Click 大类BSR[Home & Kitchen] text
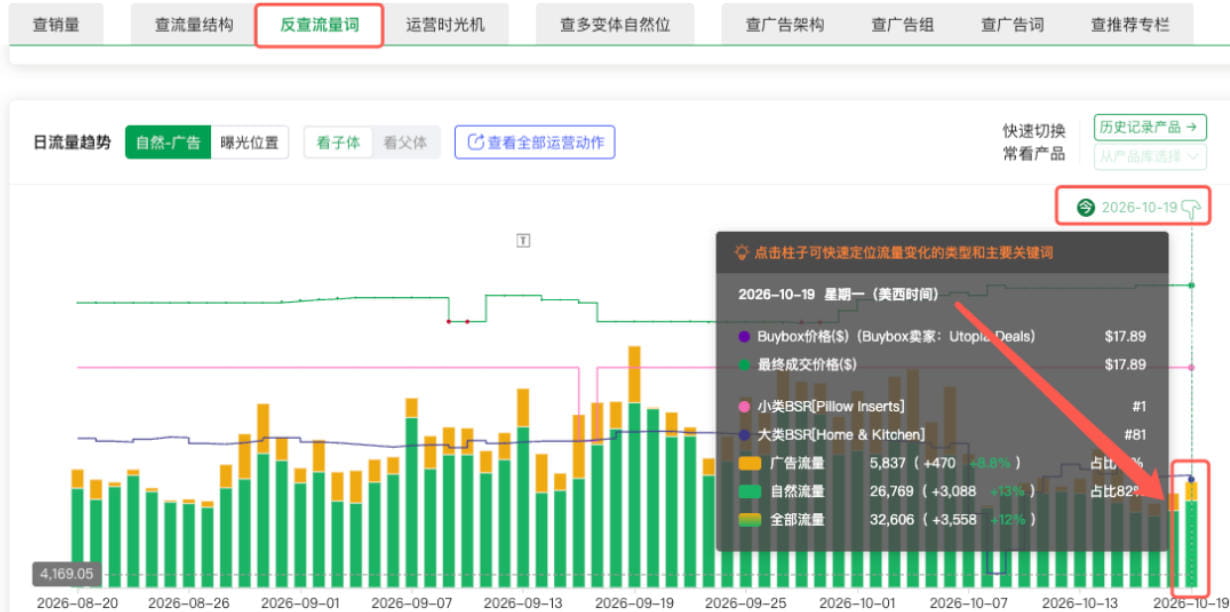This screenshot has height=612, width=1230. [x=841, y=434]
